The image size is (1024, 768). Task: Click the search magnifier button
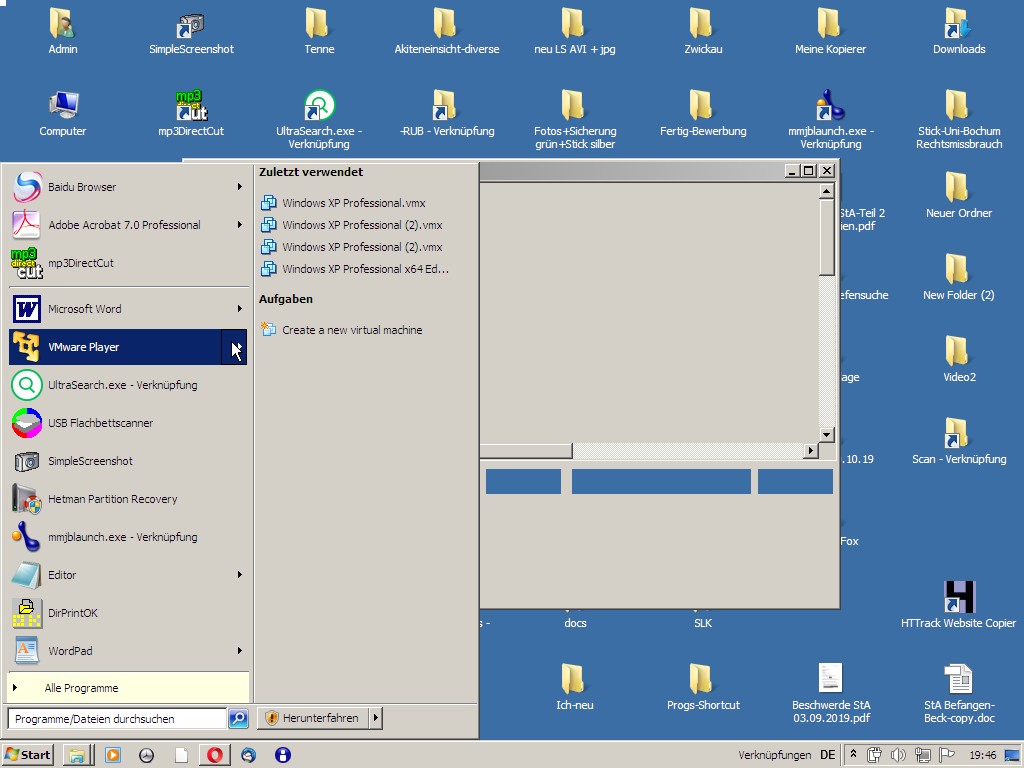238,718
